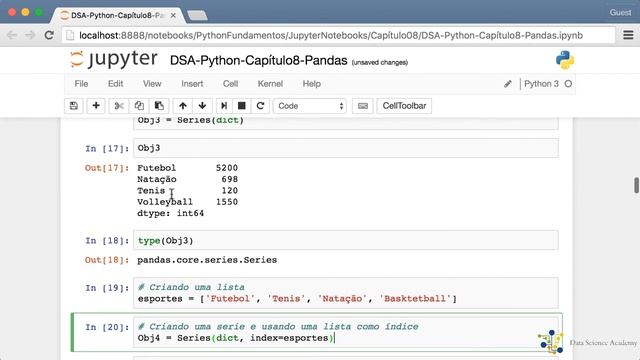
Task: Open the File menu
Action: pyautogui.click(x=81, y=84)
